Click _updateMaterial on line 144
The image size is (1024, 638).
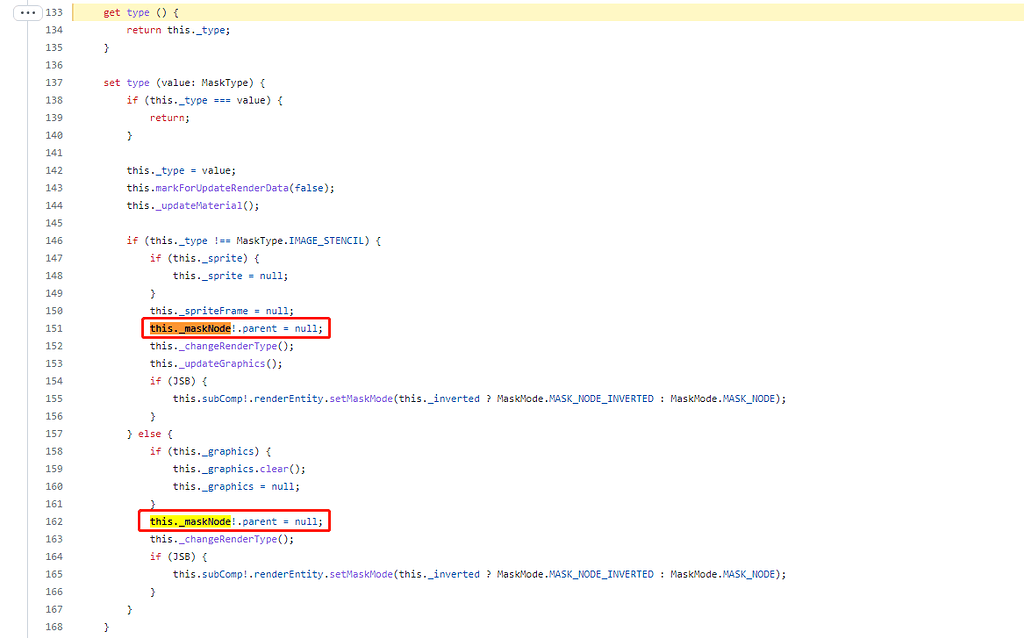point(202,206)
